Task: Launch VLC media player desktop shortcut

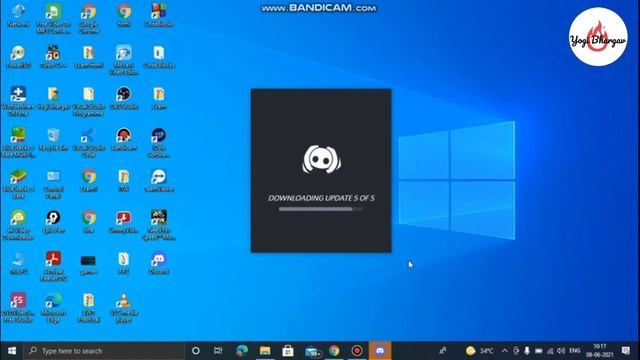Action: pos(124,307)
